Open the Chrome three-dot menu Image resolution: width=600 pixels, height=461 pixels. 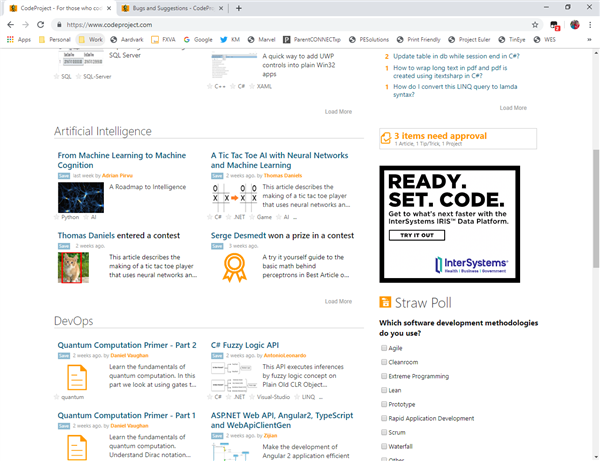tap(590, 25)
